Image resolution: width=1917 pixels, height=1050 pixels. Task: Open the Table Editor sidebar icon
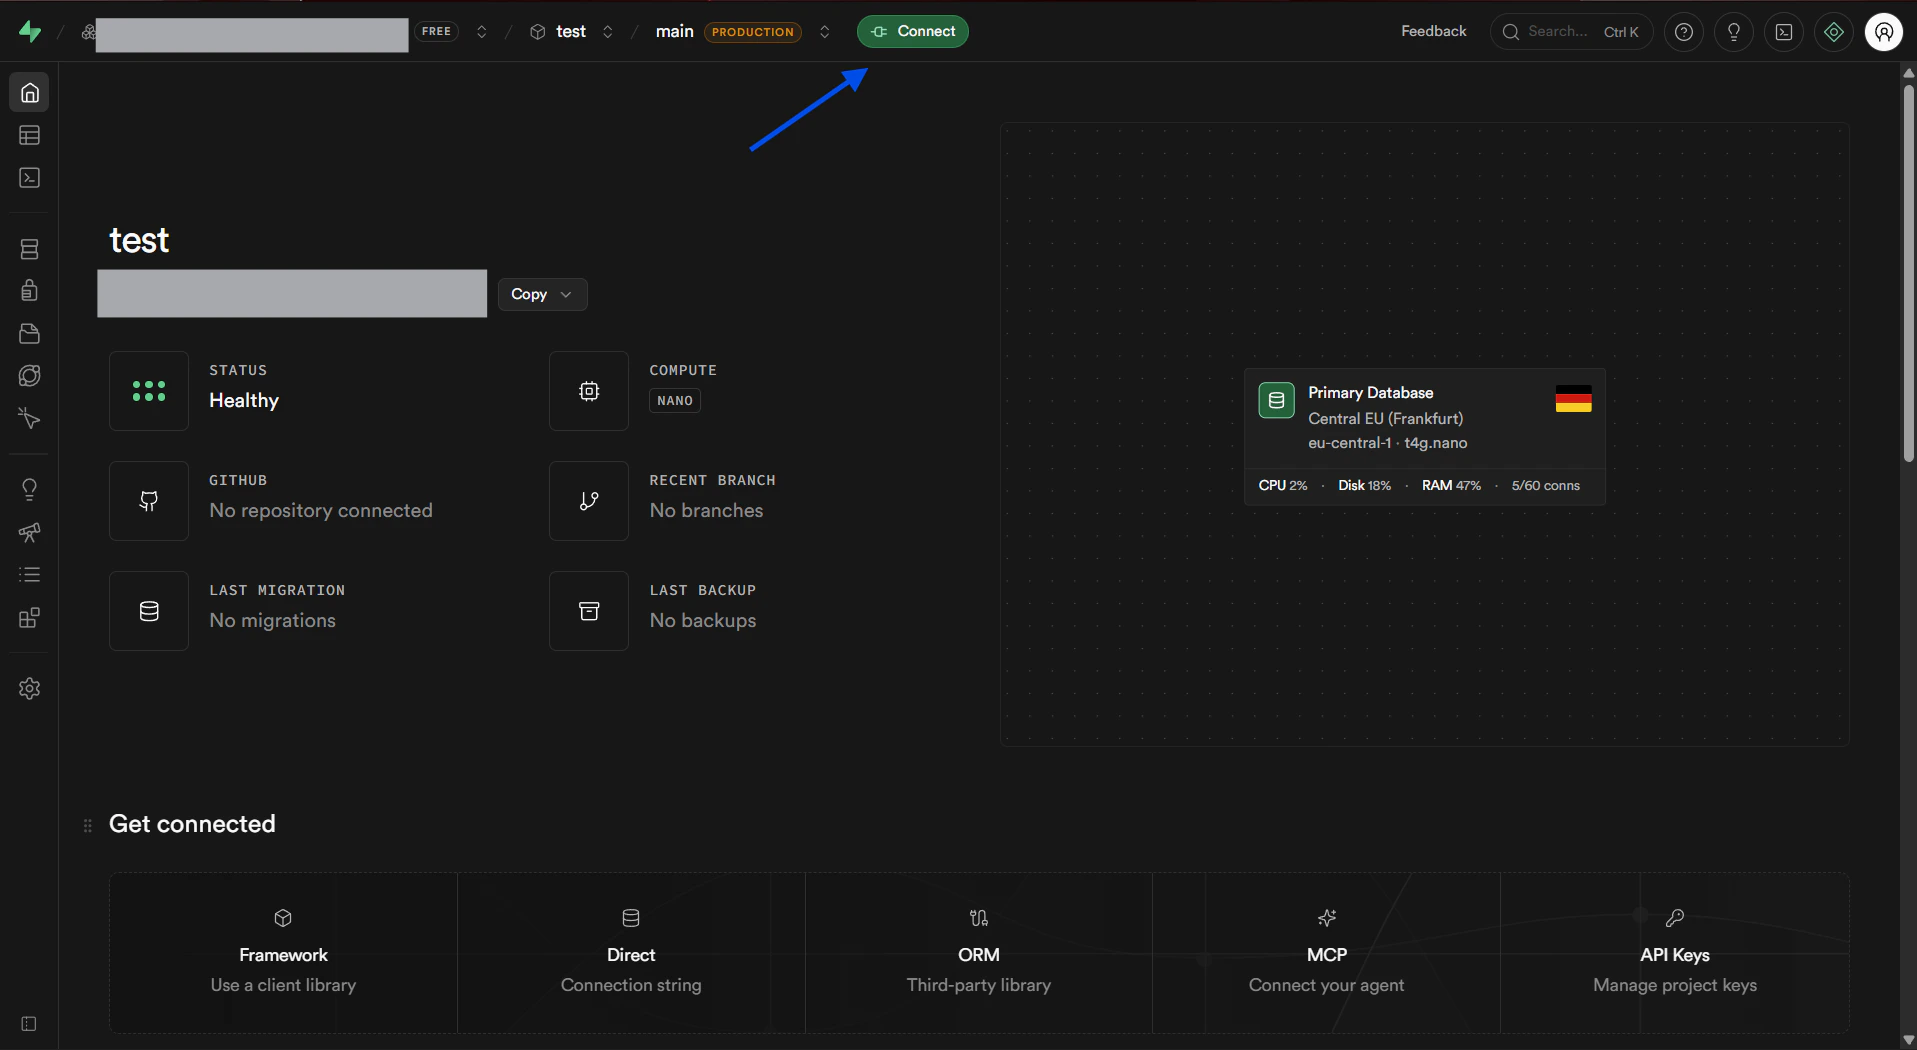(30, 135)
